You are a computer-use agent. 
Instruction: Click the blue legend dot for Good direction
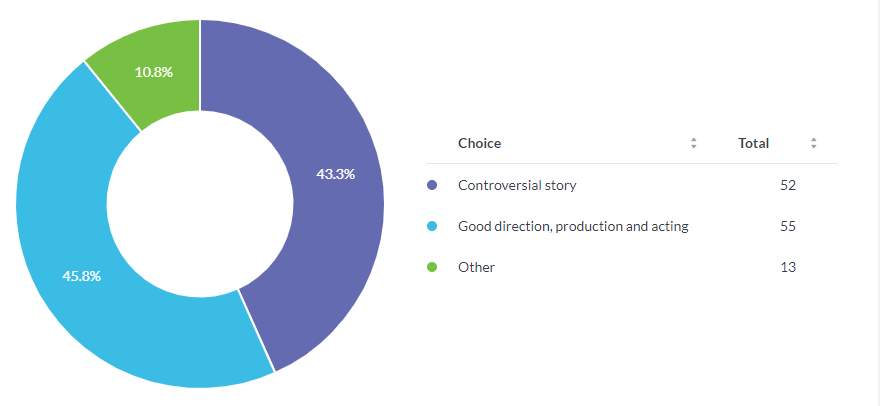pyautogui.click(x=432, y=226)
